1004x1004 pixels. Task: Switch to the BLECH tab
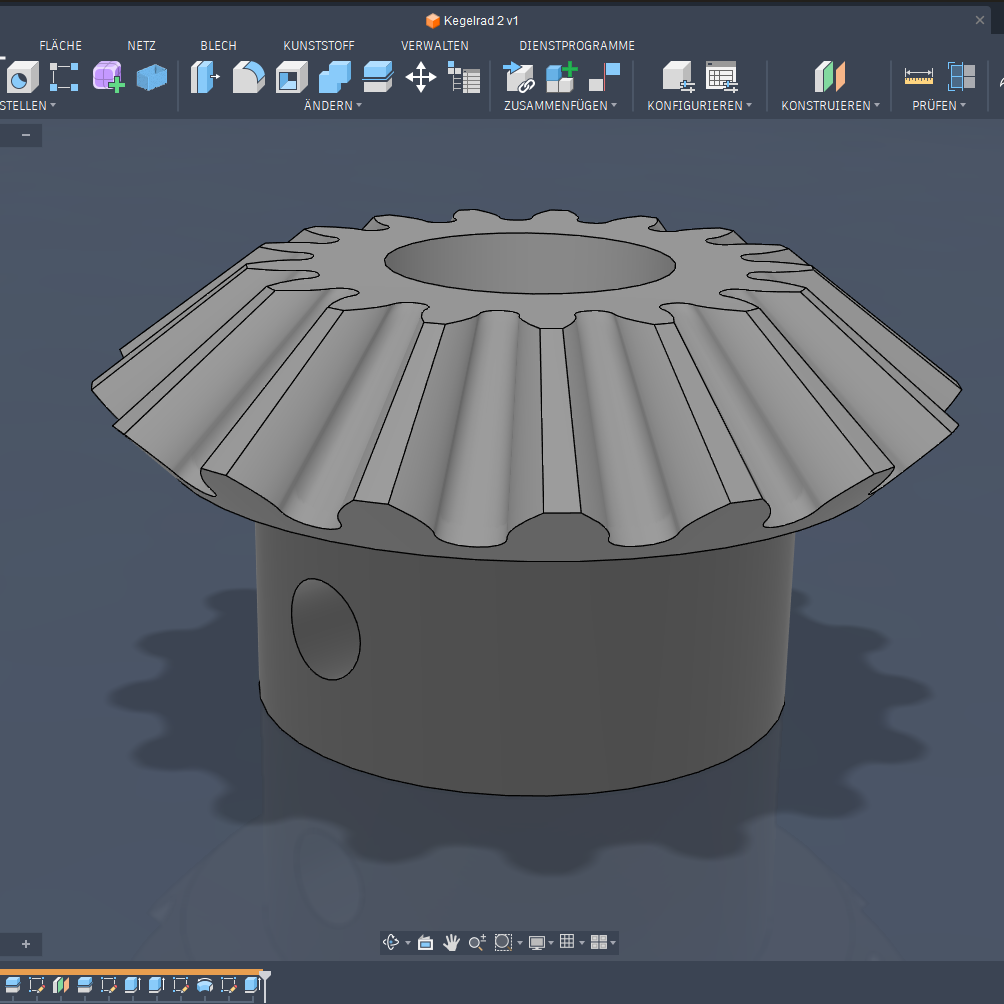pos(218,46)
